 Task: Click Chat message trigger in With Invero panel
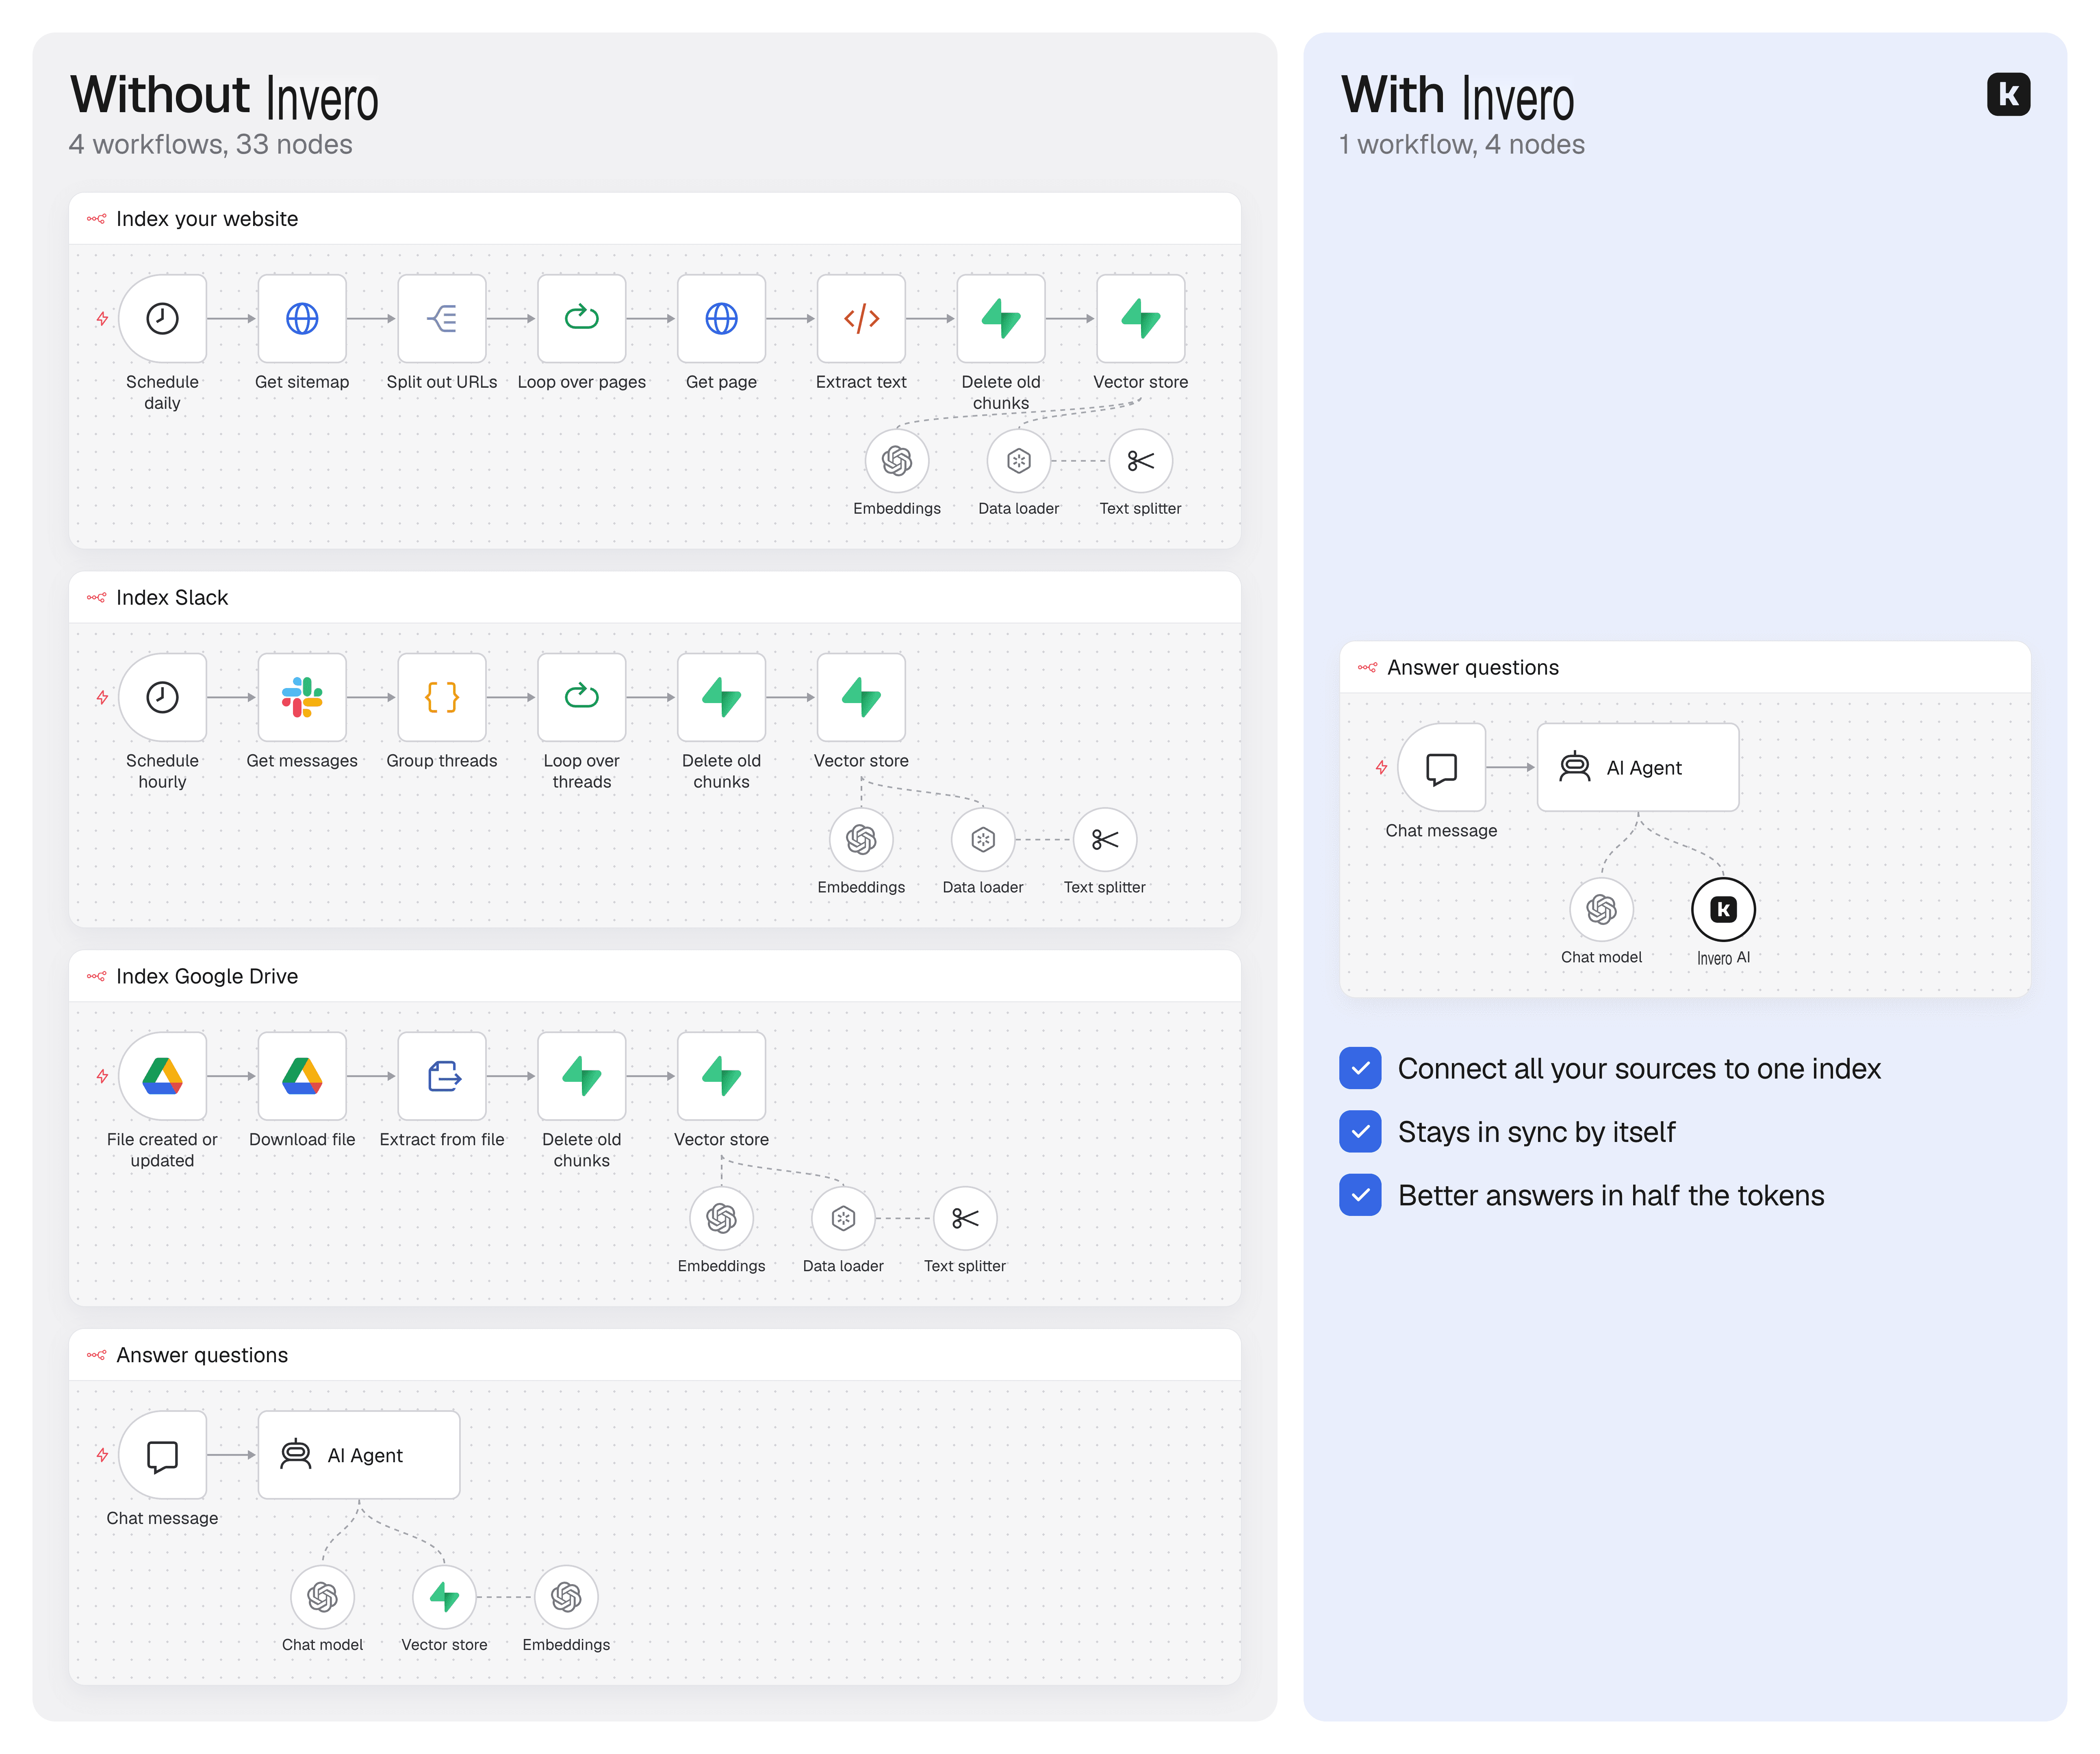(x=1441, y=767)
